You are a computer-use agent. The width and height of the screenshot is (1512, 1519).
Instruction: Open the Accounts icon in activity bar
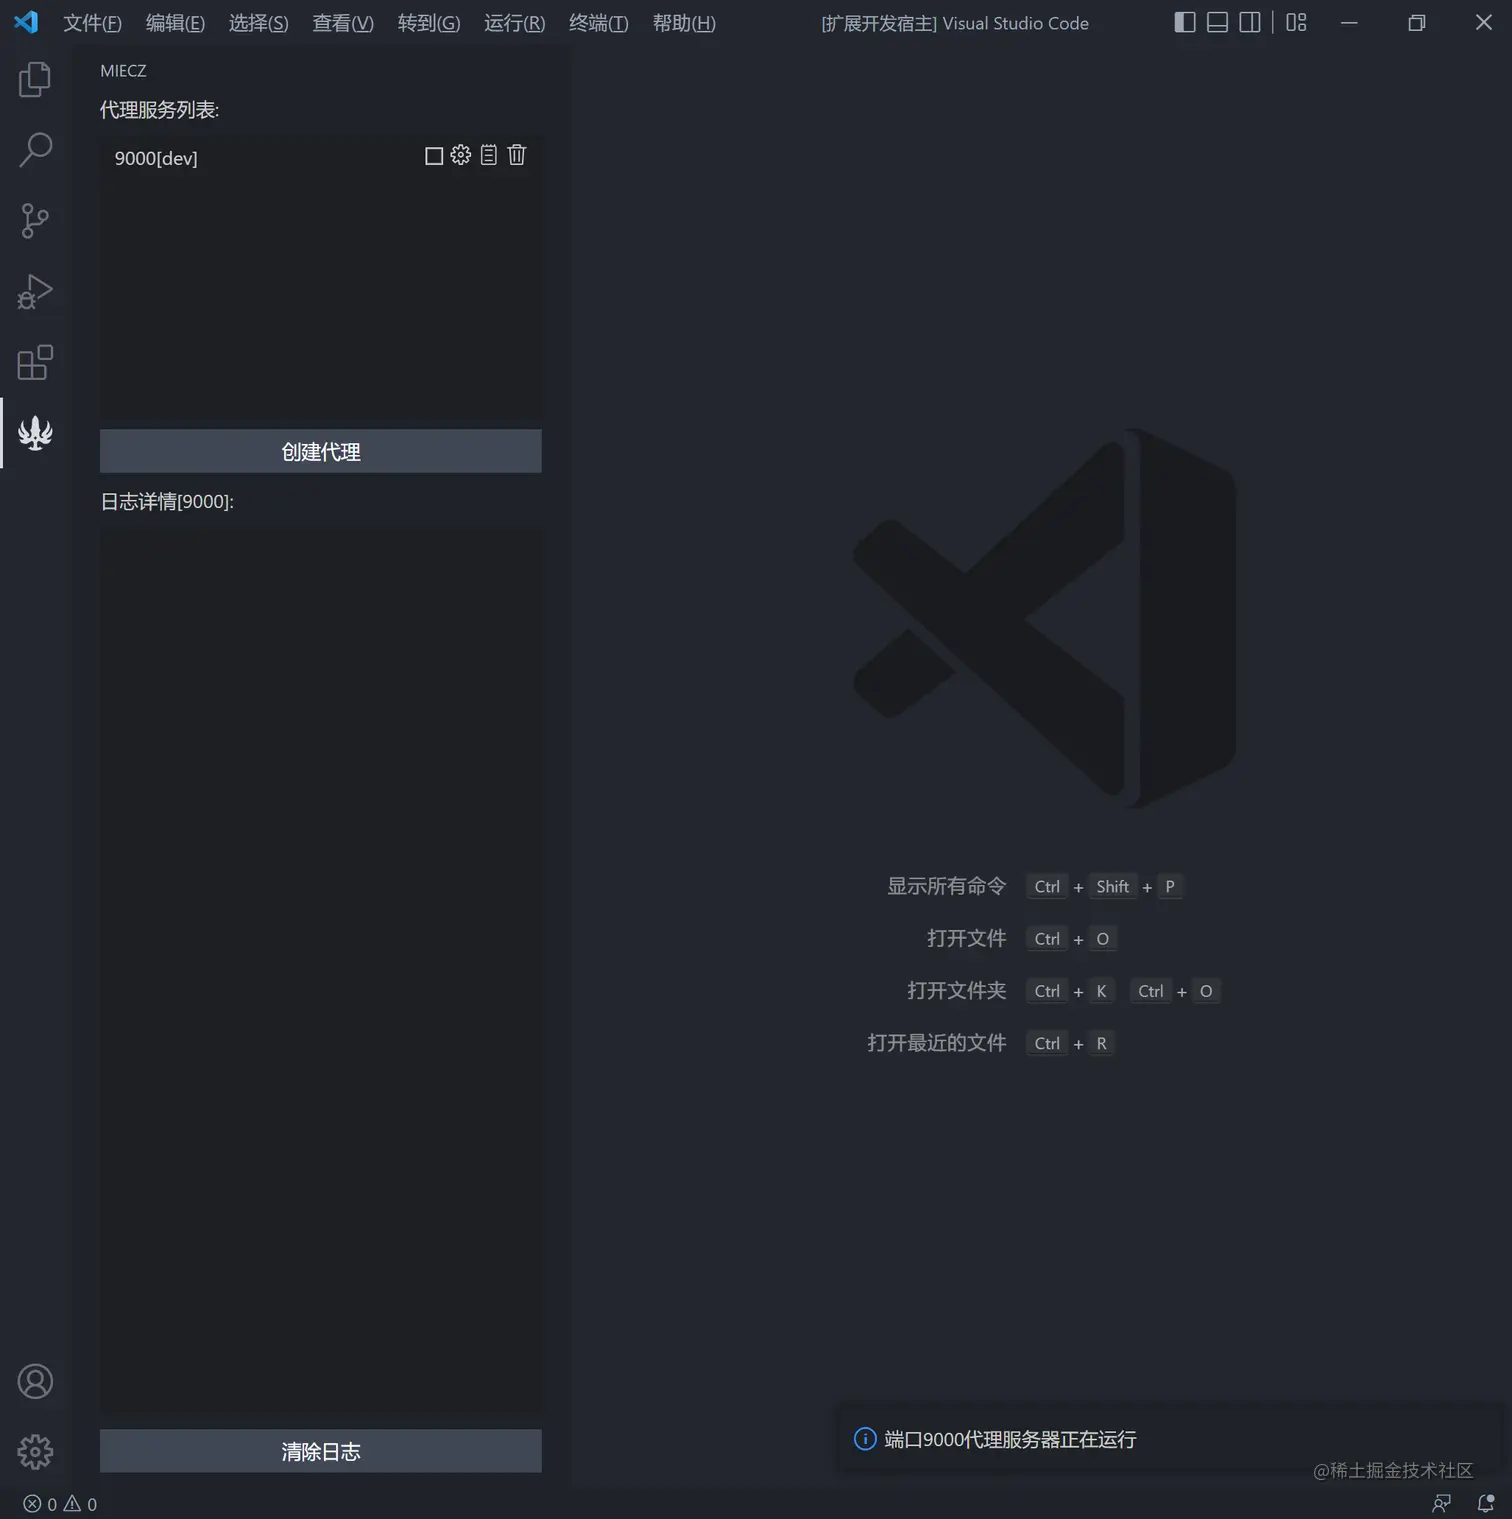pyautogui.click(x=35, y=1381)
